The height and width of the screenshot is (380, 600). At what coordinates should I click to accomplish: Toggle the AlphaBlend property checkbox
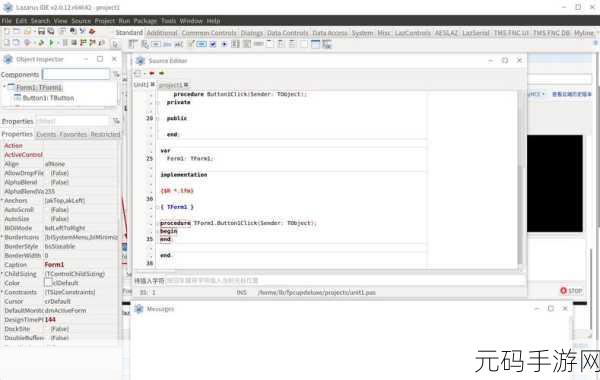[x=47, y=182]
